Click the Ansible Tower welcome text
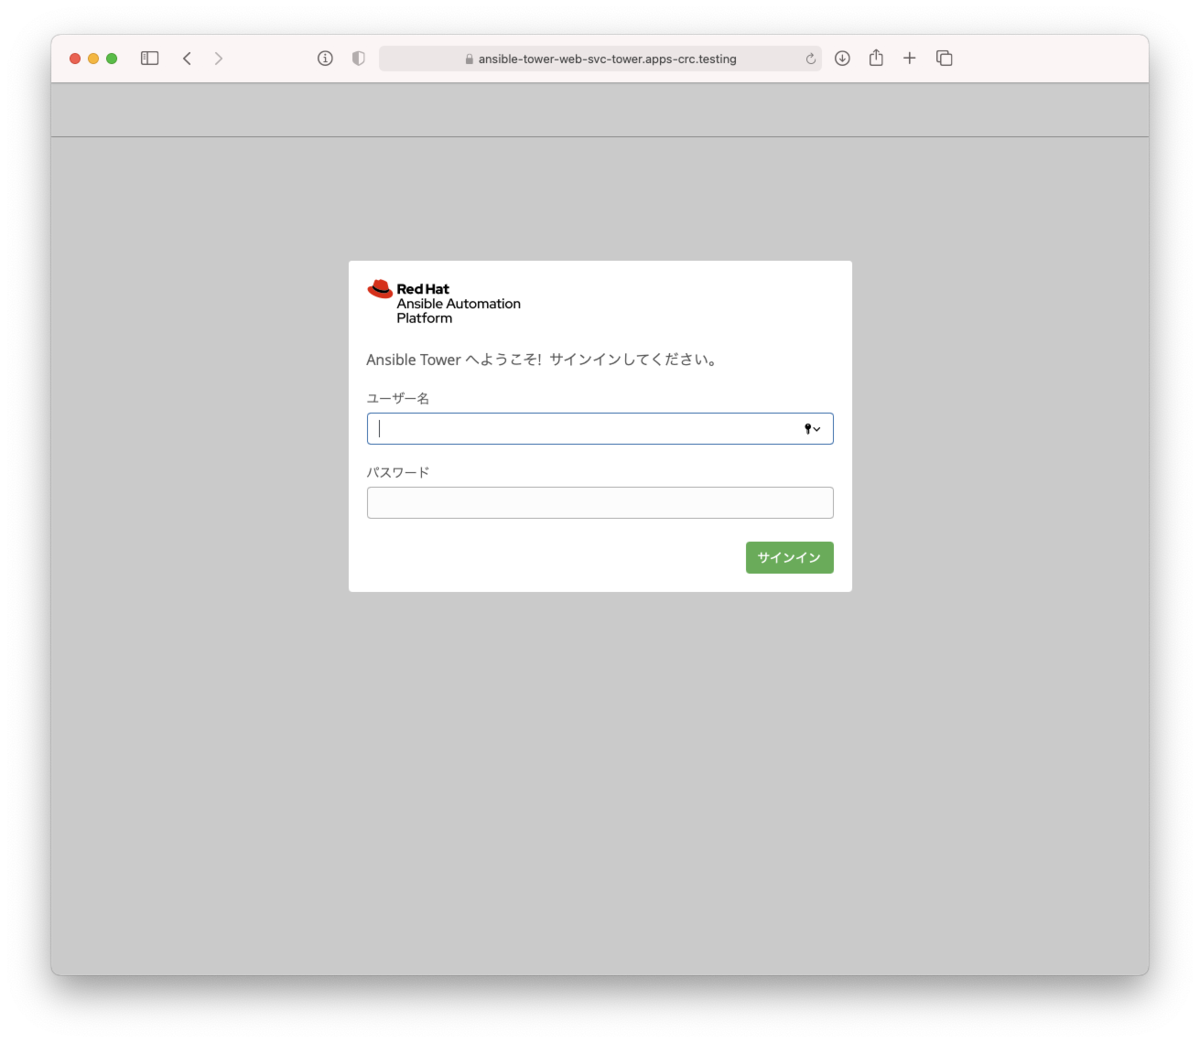Image resolution: width=1200 pixels, height=1043 pixels. click(542, 360)
